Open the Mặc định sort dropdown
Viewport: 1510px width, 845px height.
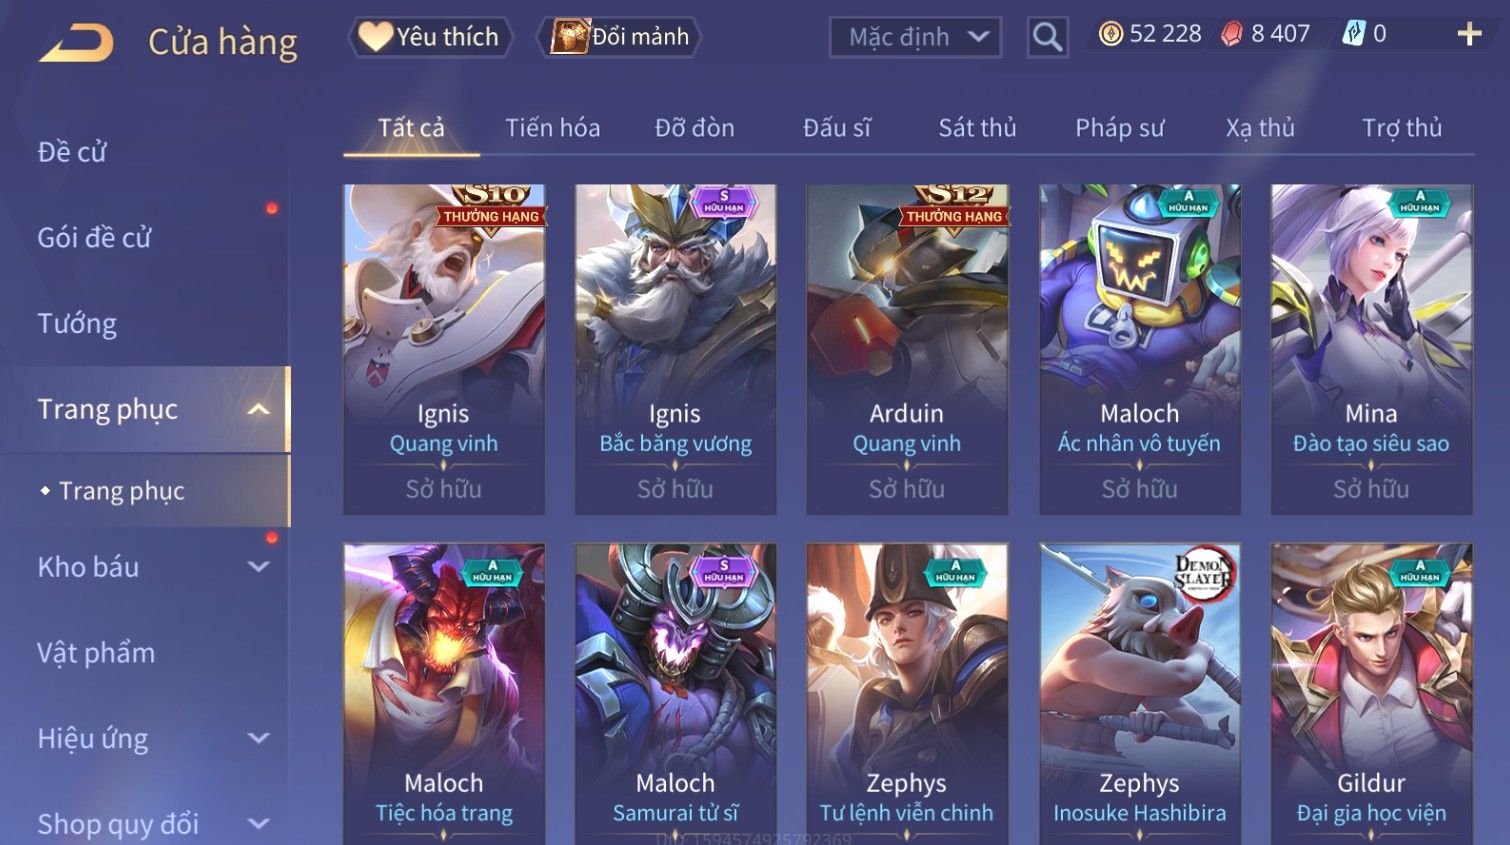tap(915, 38)
